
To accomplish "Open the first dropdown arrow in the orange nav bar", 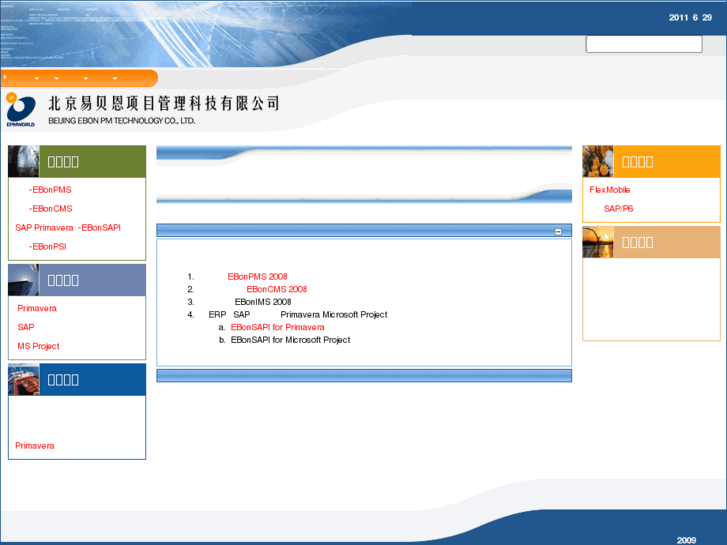I will coord(37,78).
